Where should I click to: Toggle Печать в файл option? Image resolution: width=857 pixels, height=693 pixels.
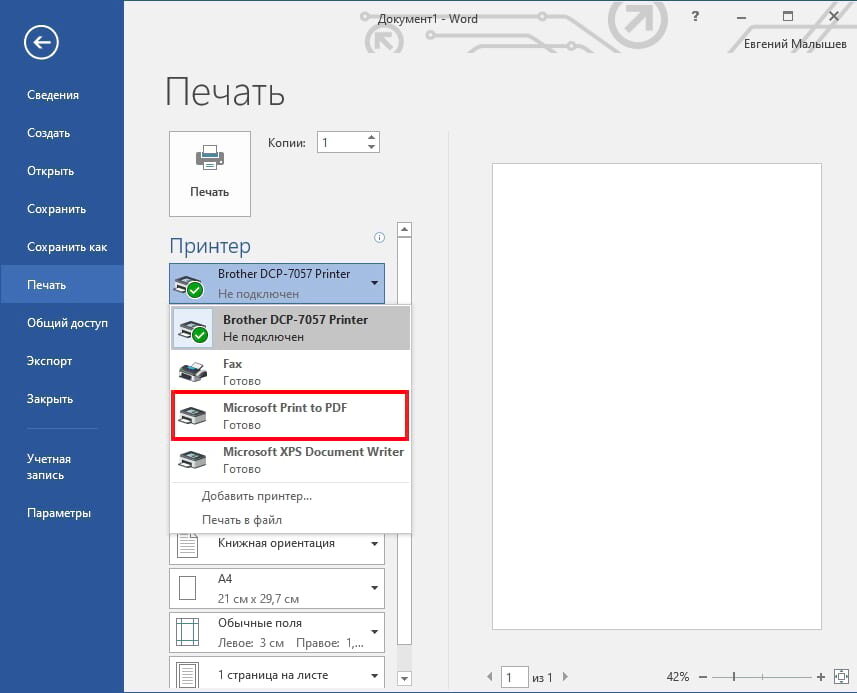[x=242, y=520]
